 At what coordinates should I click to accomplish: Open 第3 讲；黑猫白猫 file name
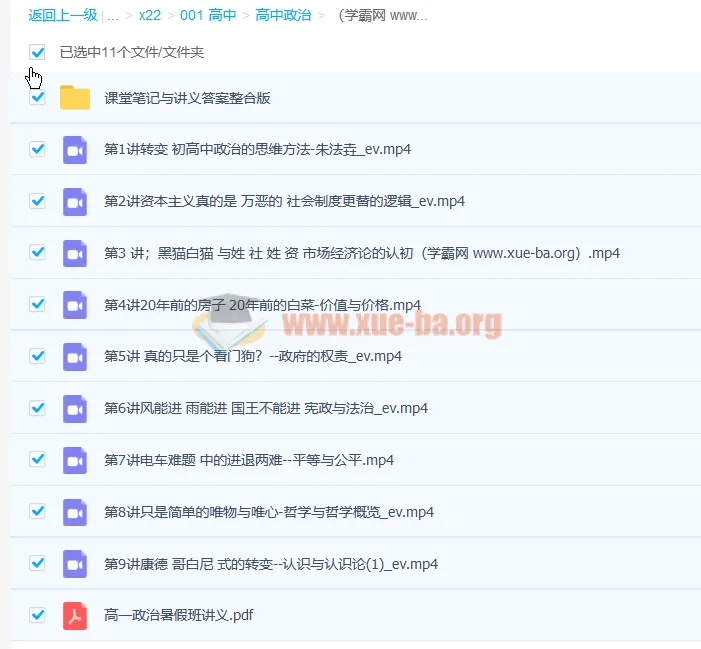(x=362, y=253)
